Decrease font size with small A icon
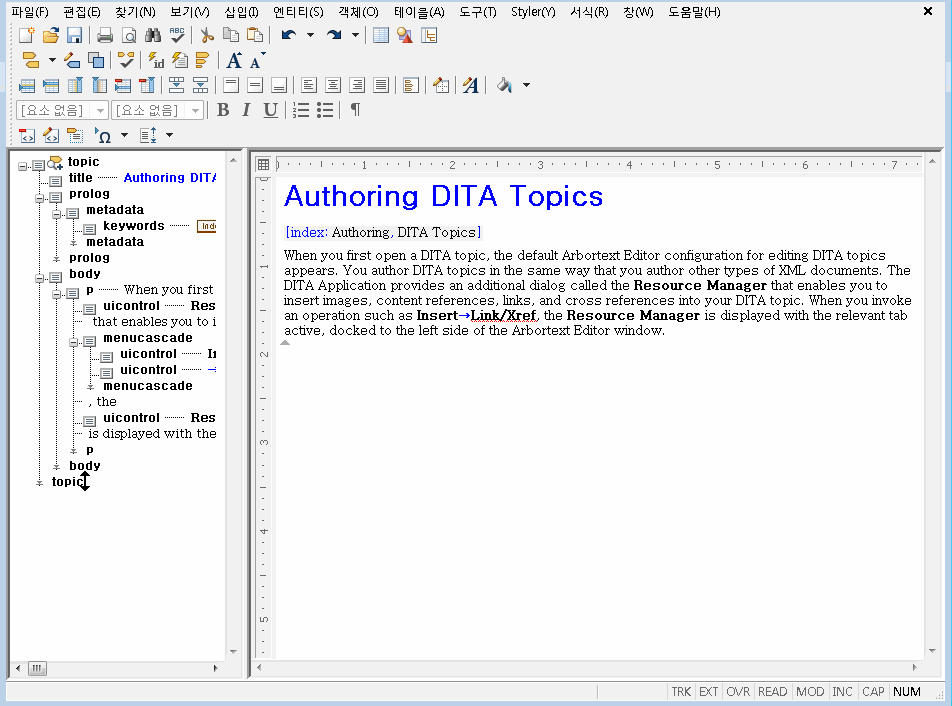 point(257,61)
